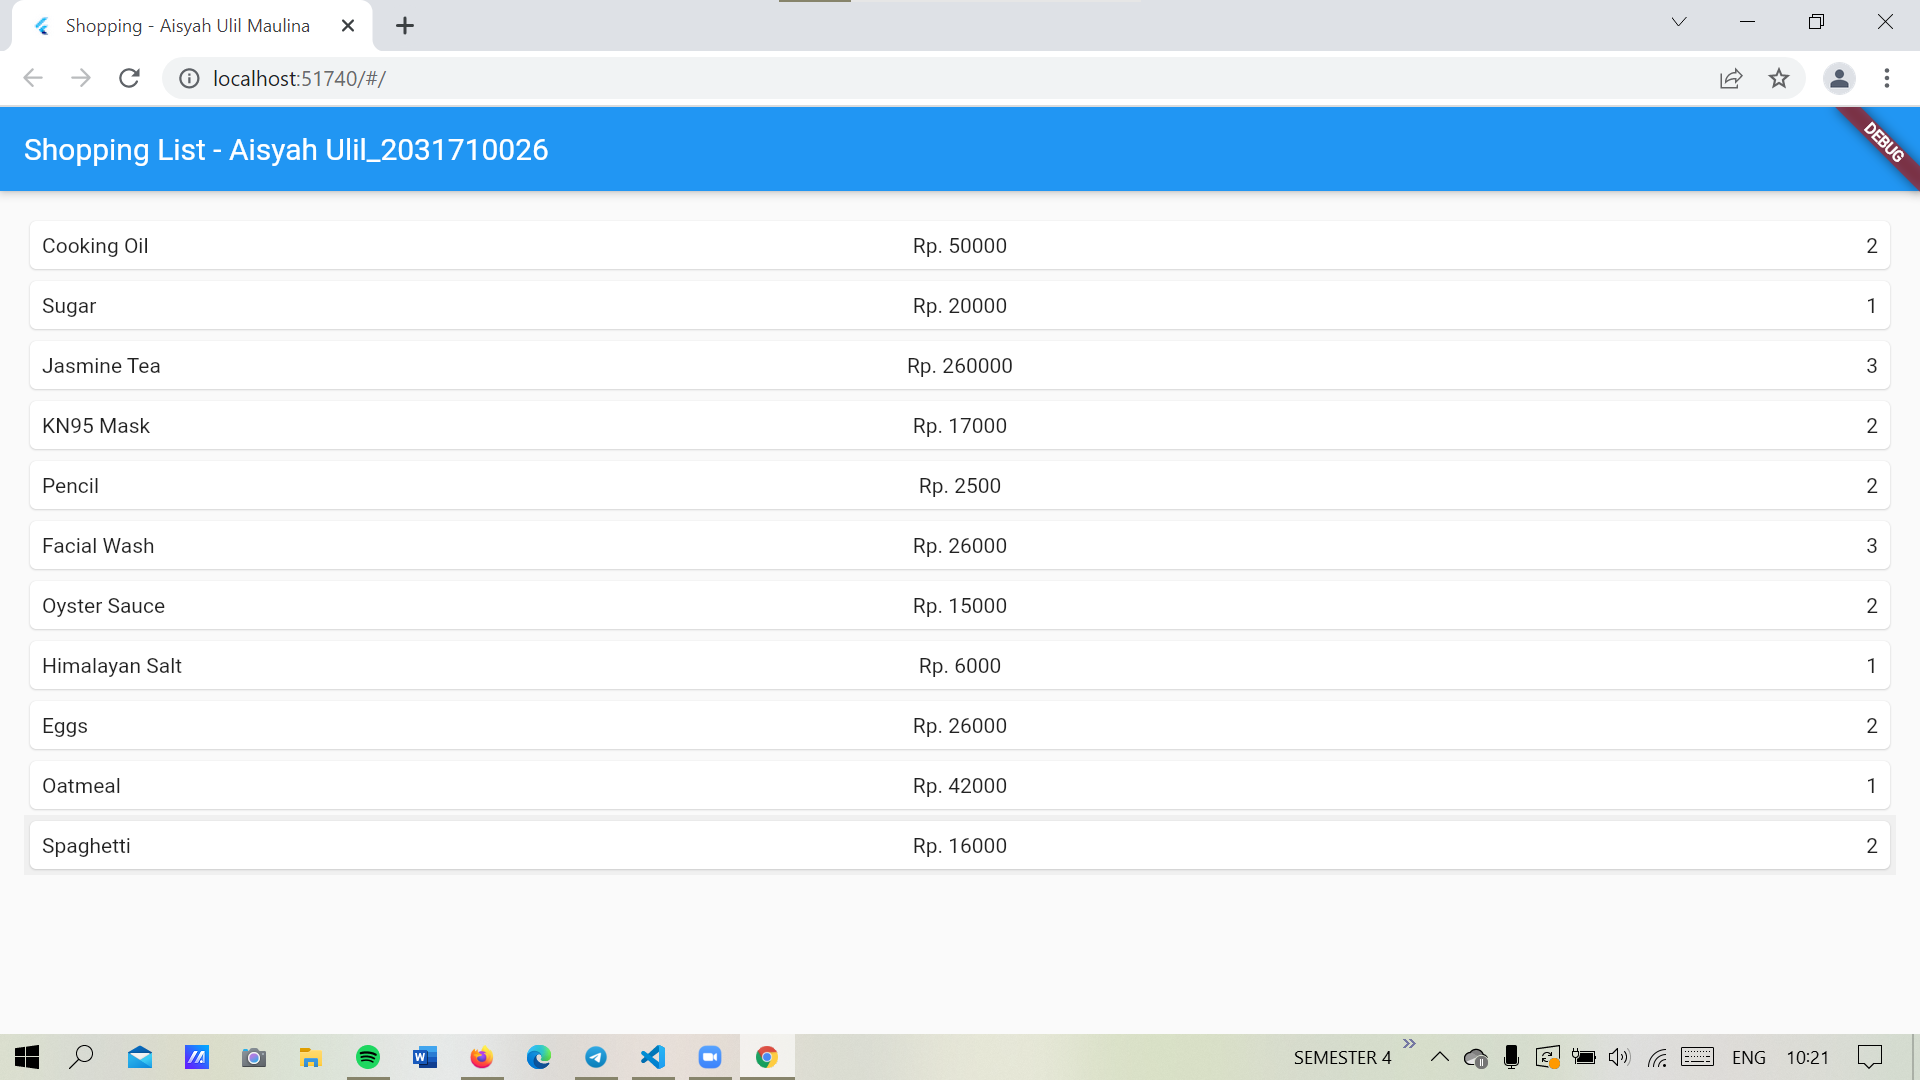This screenshot has width=1920, height=1080.
Task: Show hidden system tray icons chevron
Action: click(x=1440, y=1057)
